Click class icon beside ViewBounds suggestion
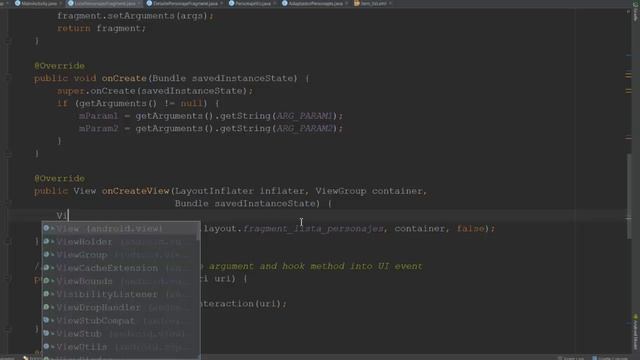Image resolution: width=640 pixels, height=360 pixels. click(x=46, y=280)
